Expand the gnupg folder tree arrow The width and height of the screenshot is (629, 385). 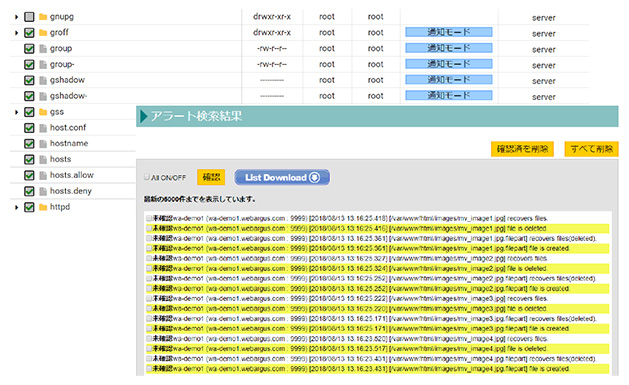coord(16,17)
